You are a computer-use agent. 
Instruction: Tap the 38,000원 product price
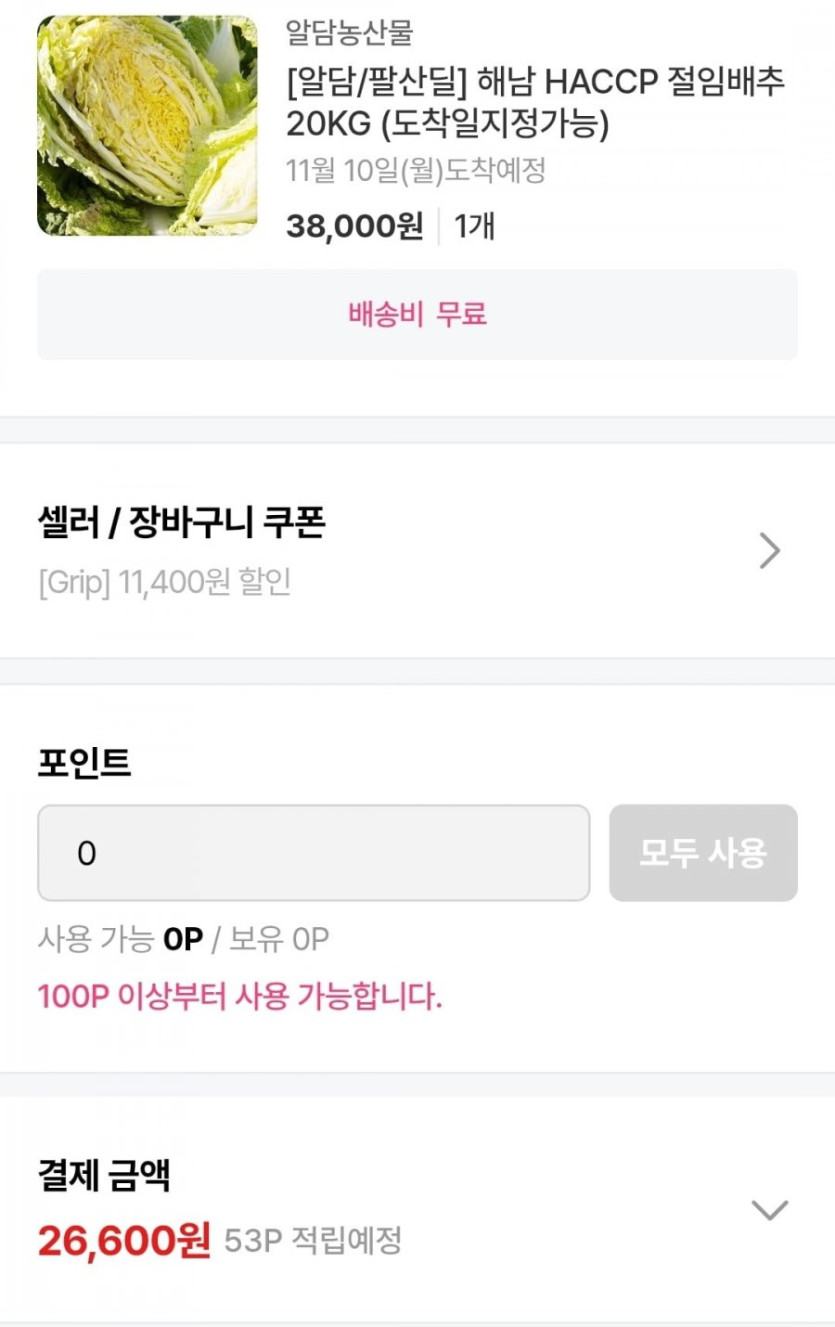(354, 226)
